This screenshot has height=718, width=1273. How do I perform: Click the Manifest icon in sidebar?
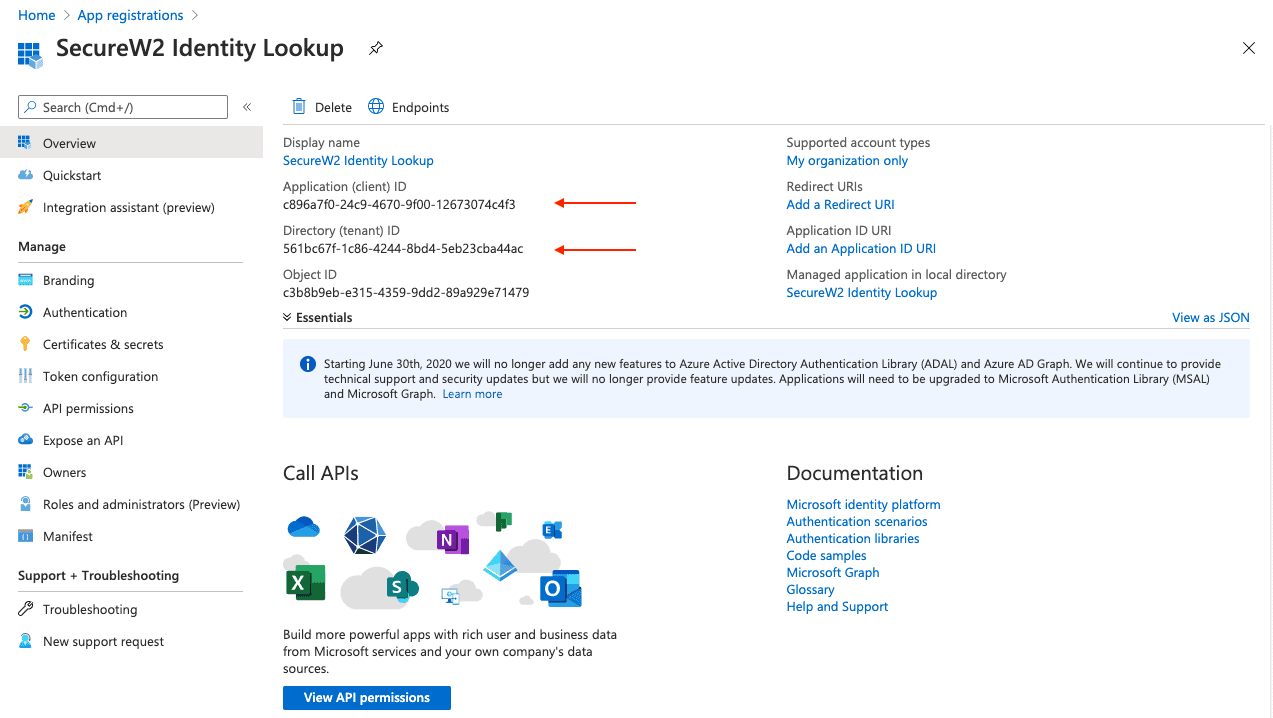(25, 536)
